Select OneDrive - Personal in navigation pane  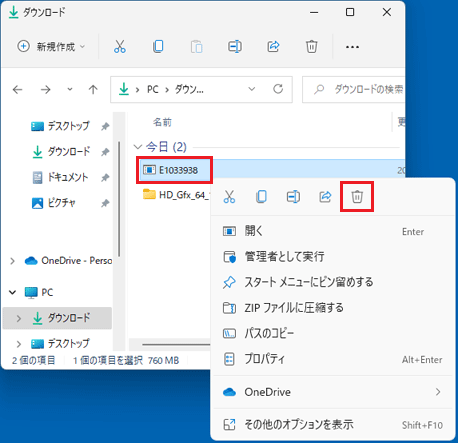(68, 261)
